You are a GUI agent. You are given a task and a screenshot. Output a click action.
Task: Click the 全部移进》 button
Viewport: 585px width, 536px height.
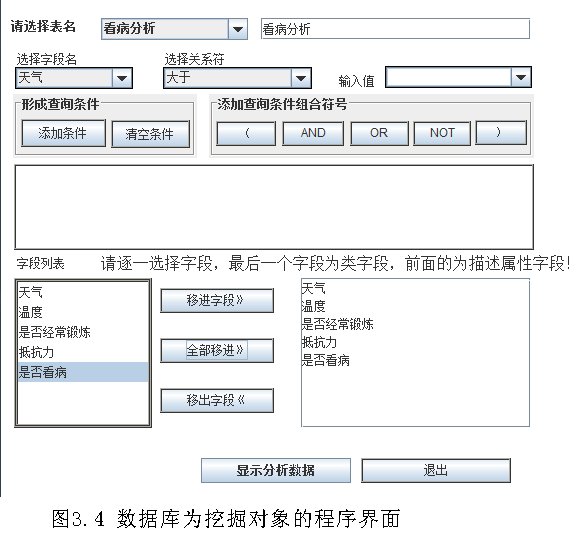pos(217,350)
